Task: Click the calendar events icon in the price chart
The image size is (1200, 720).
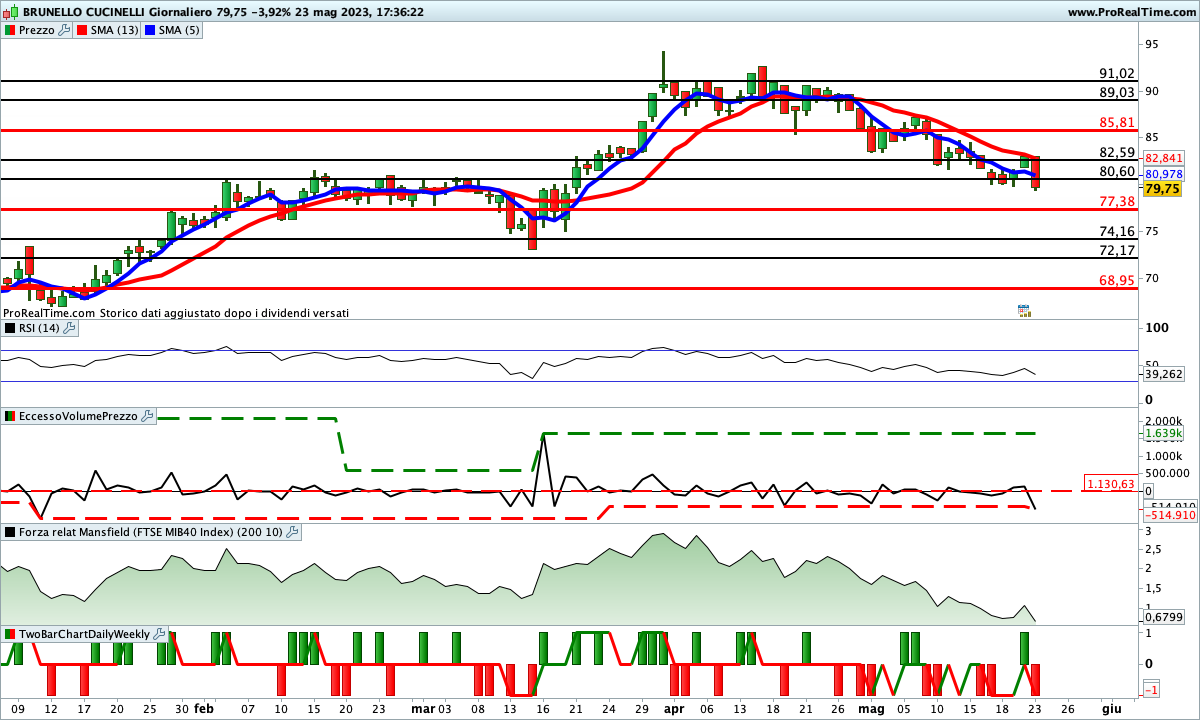Action: coord(1024,311)
